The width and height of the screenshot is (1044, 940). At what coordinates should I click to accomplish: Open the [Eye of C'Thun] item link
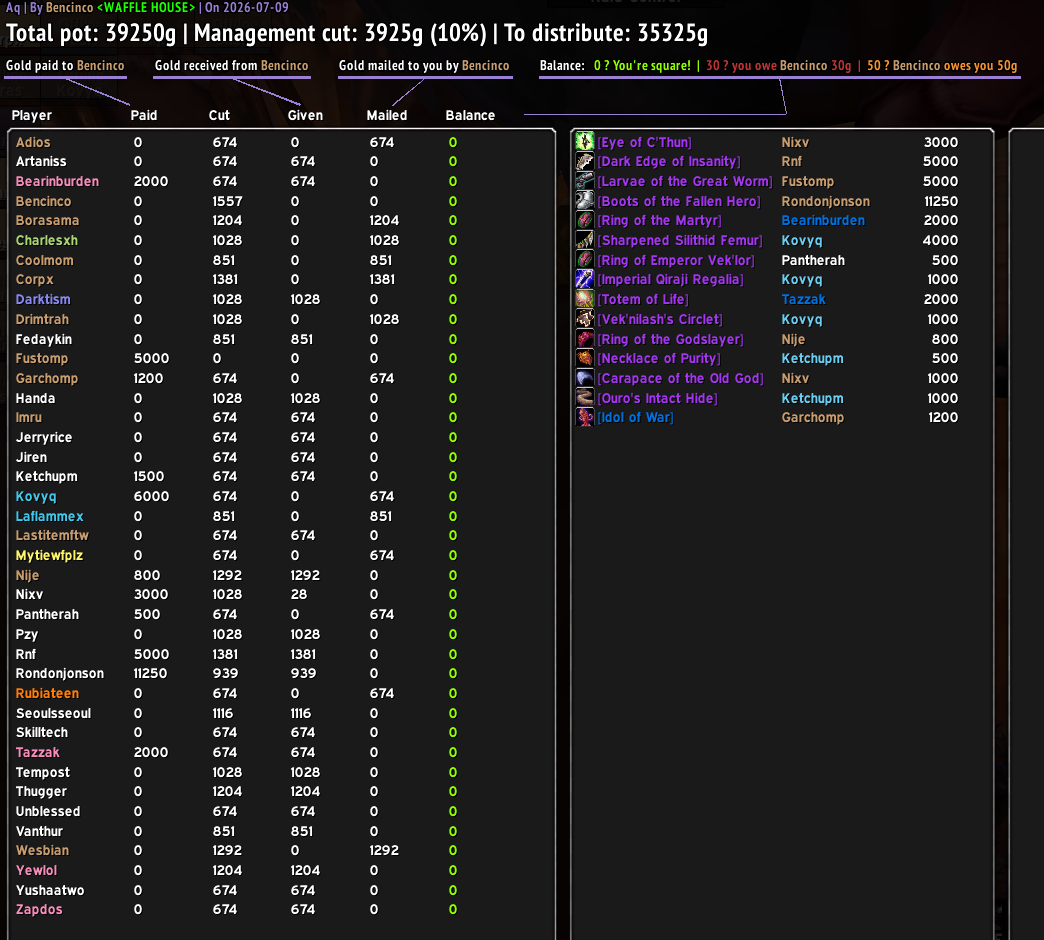pyautogui.click(x=645, y=142)
